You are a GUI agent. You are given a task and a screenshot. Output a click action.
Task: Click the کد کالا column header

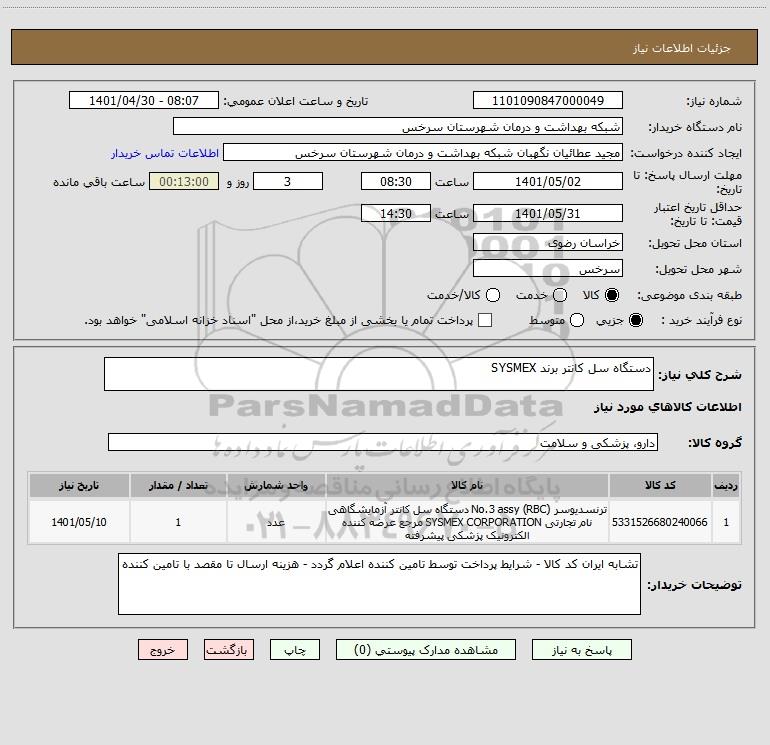click(660, 485)
